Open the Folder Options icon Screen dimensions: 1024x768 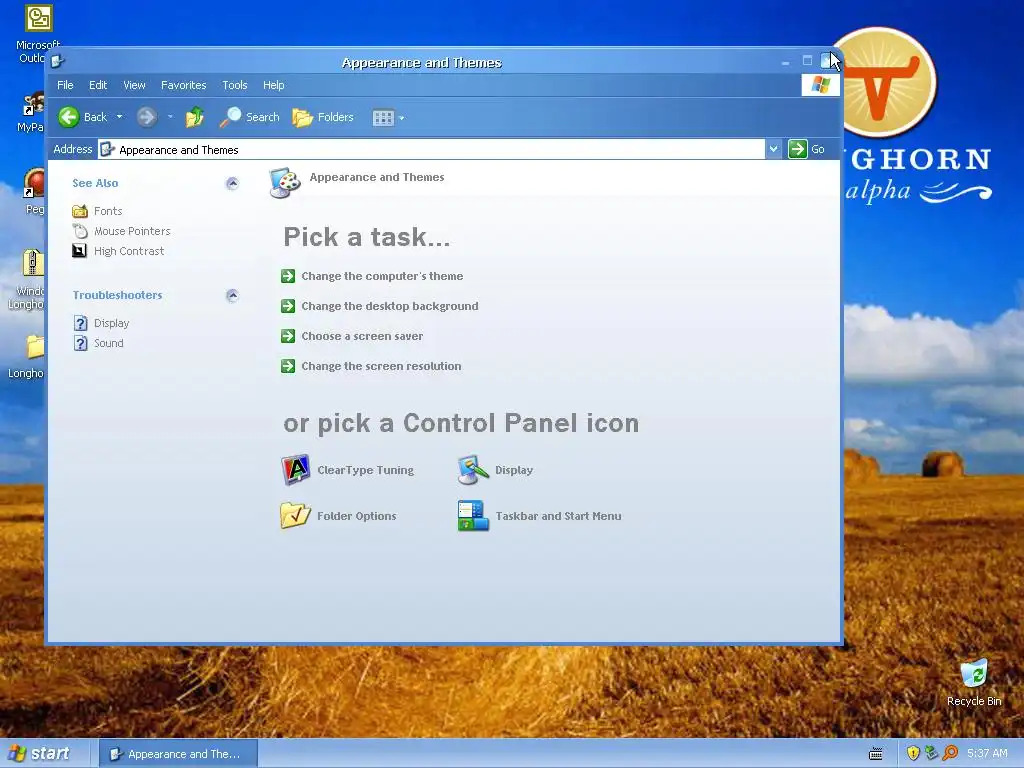tap(295, 515)
